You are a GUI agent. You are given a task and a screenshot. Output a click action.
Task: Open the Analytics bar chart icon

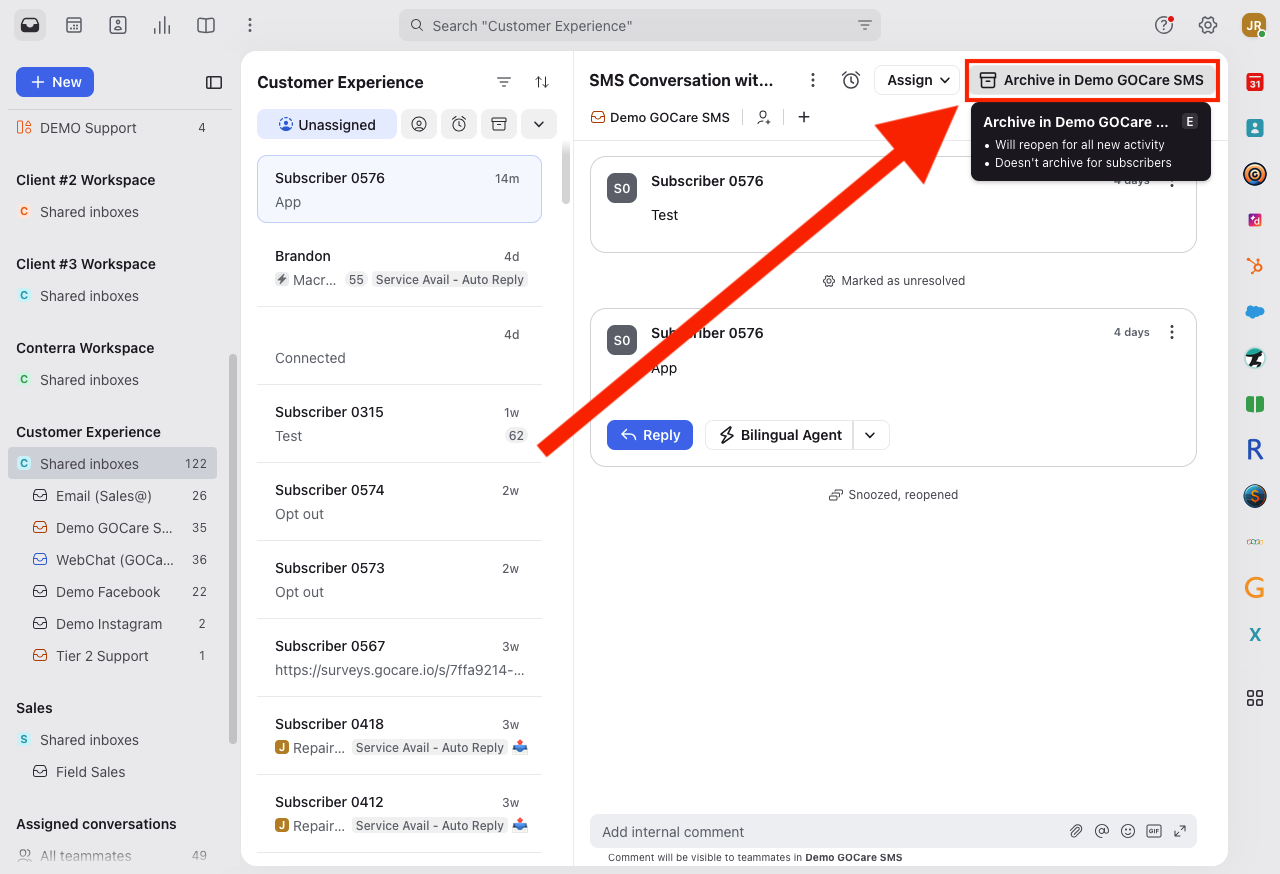tap(162, 25)
